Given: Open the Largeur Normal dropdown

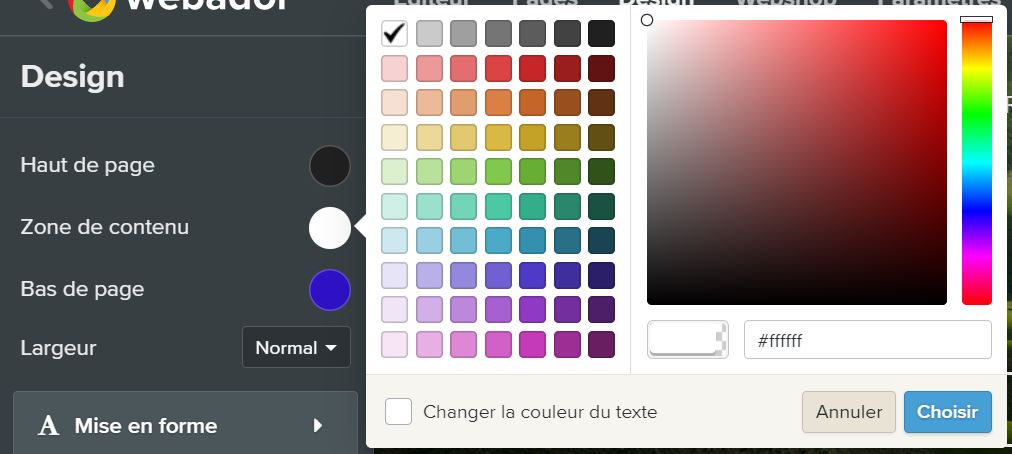Looking at the screenshot, I should click(x=296, y=348).
